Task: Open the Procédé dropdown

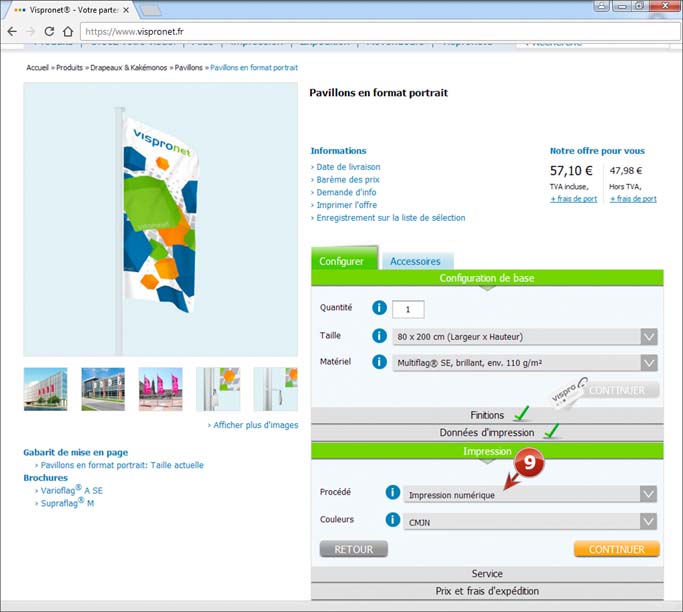Action: (530, 494)
